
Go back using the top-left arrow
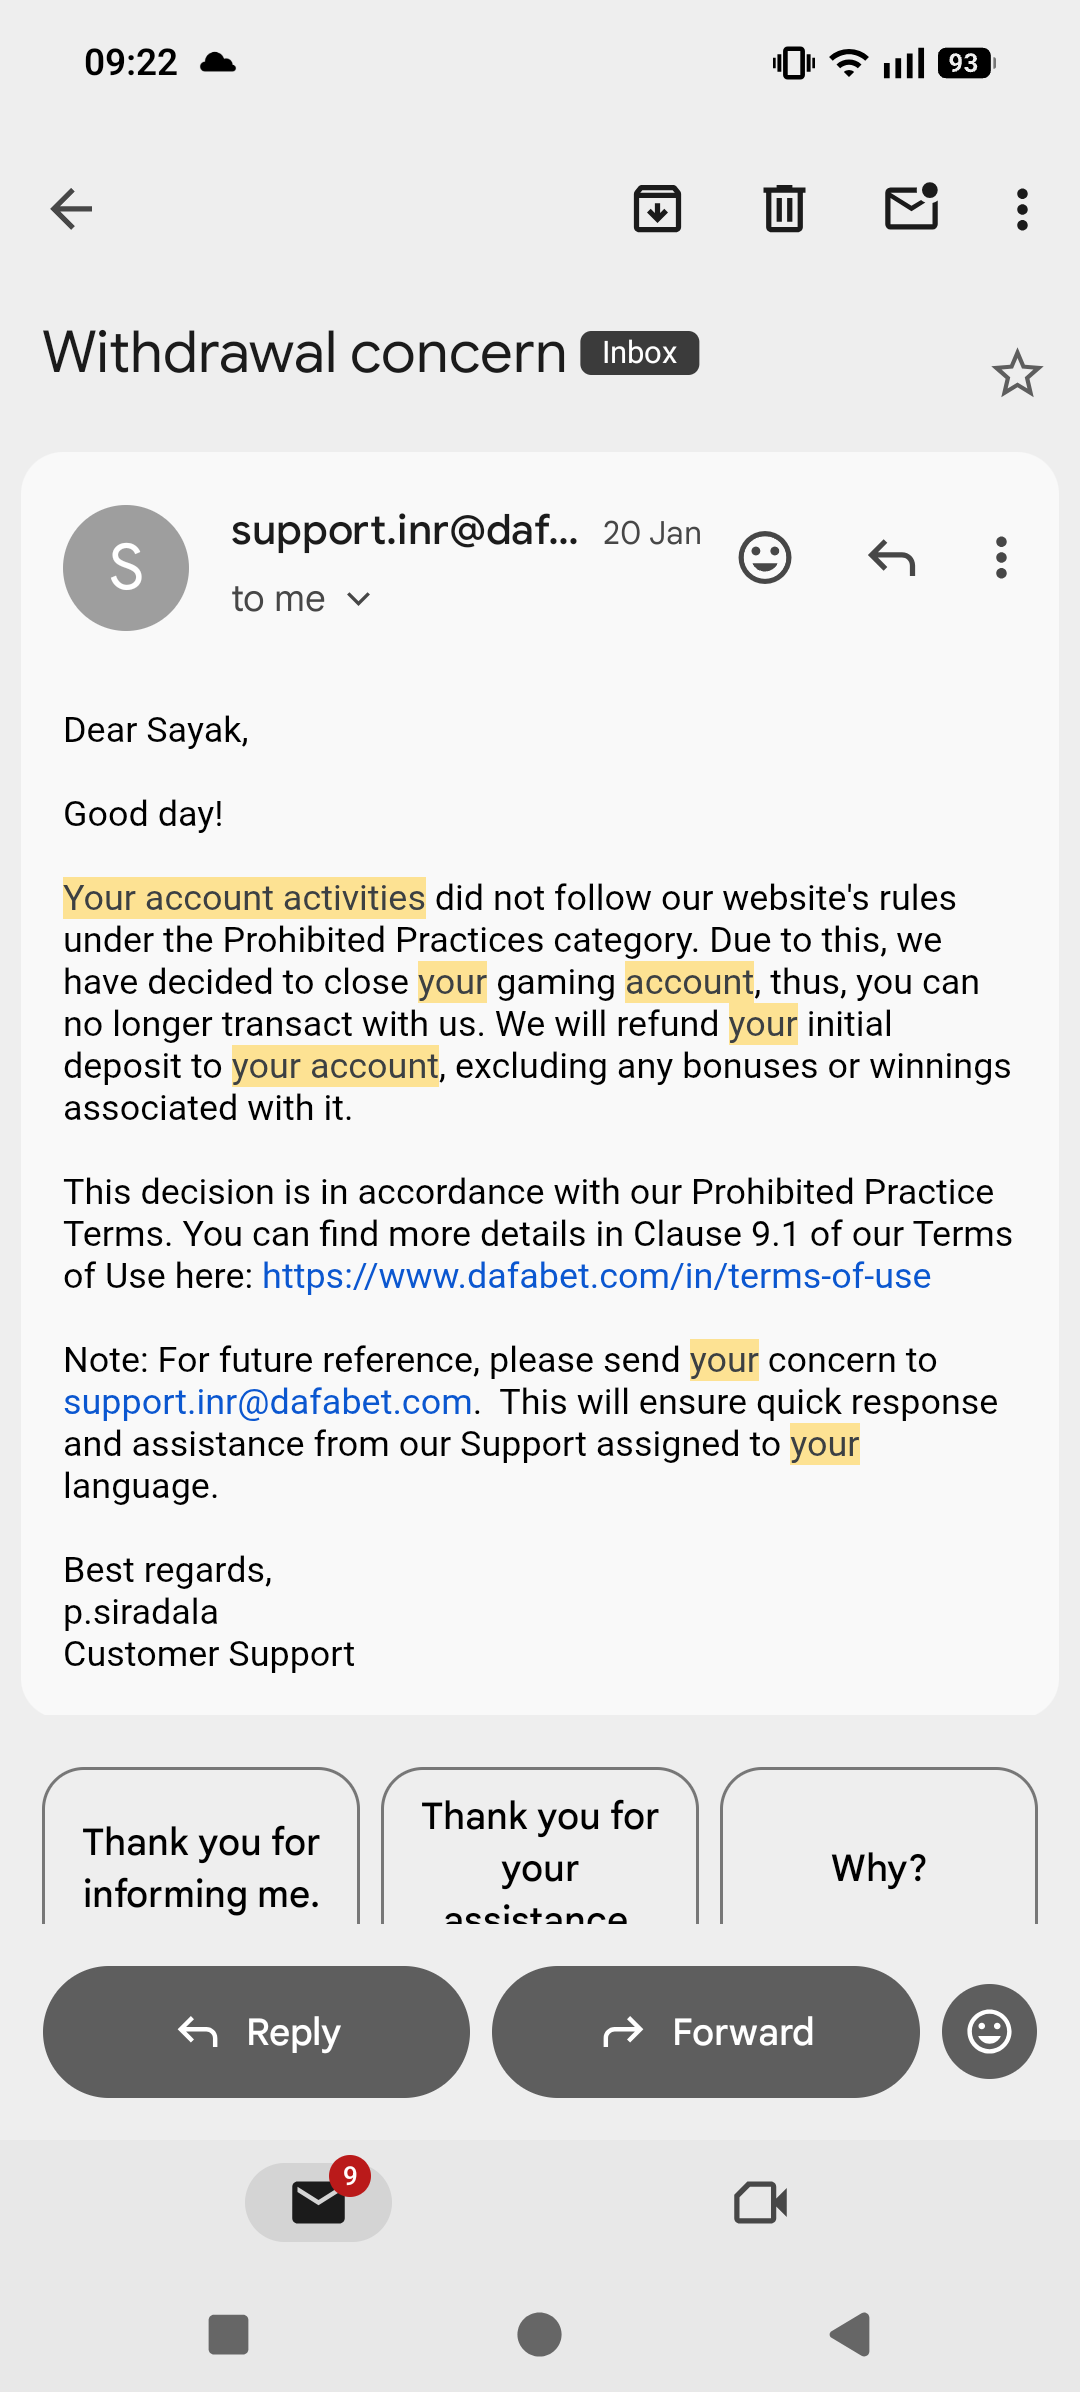click(71, 209)
